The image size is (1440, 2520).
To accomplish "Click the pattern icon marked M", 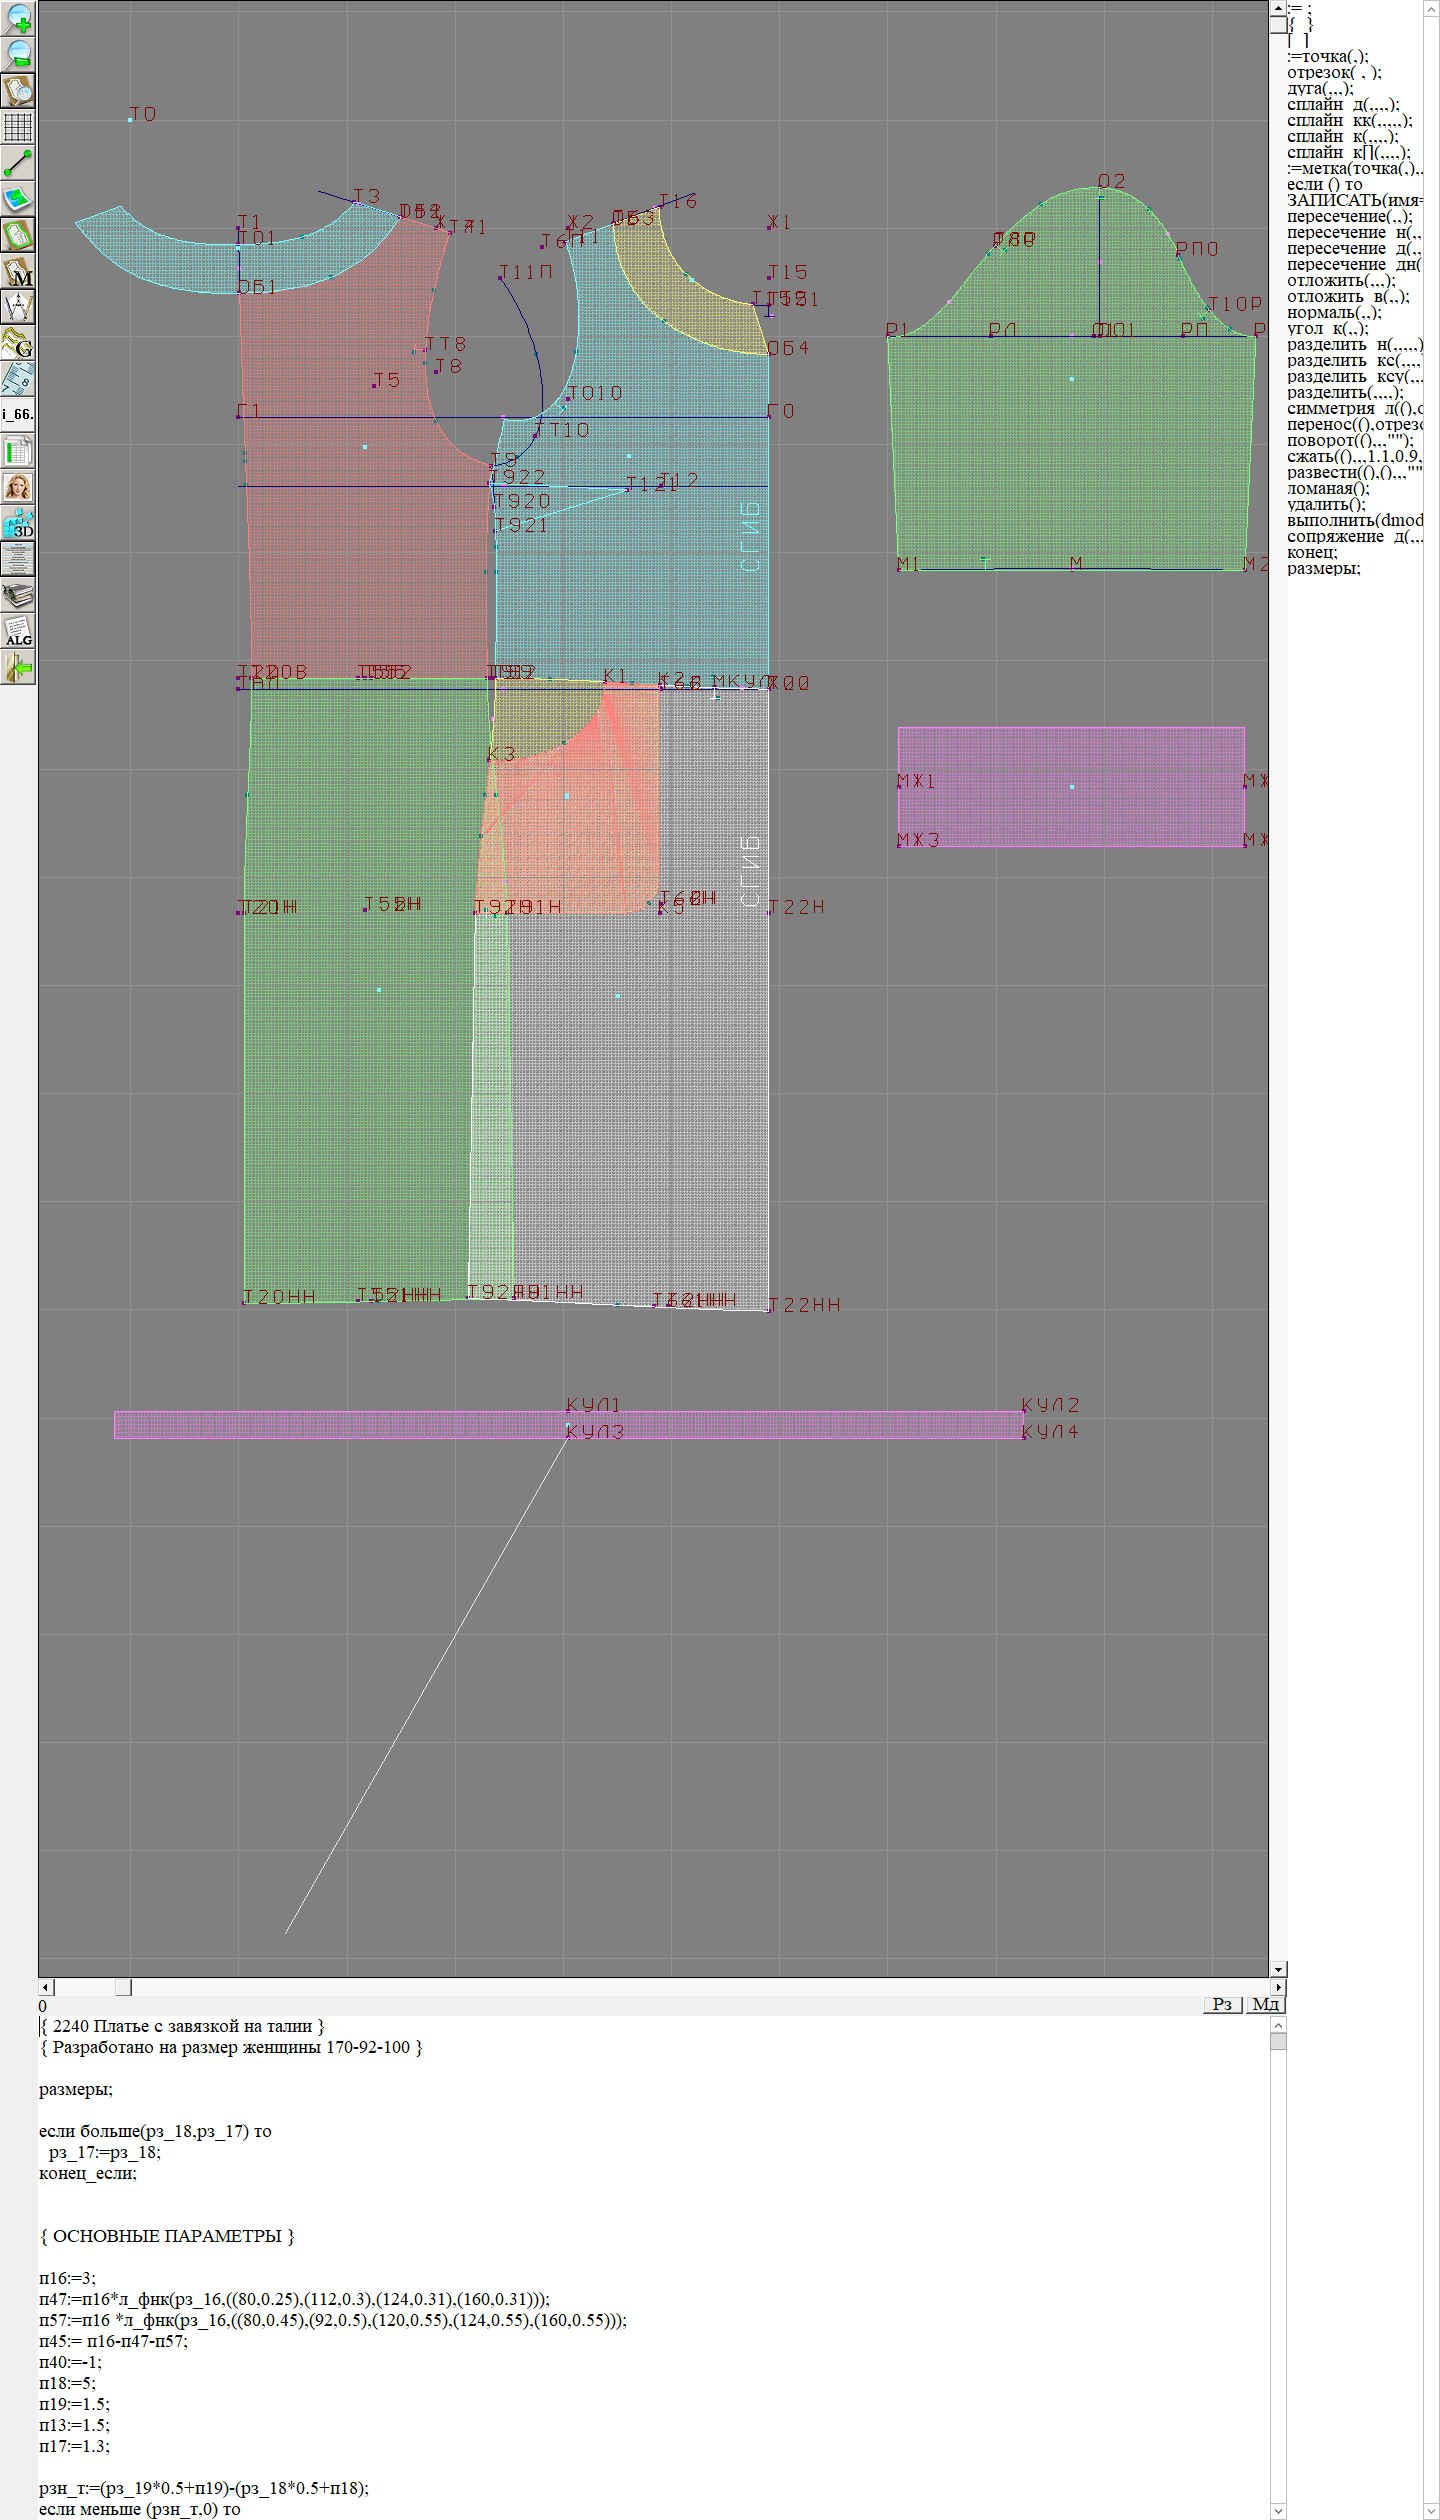I will 18,271.
